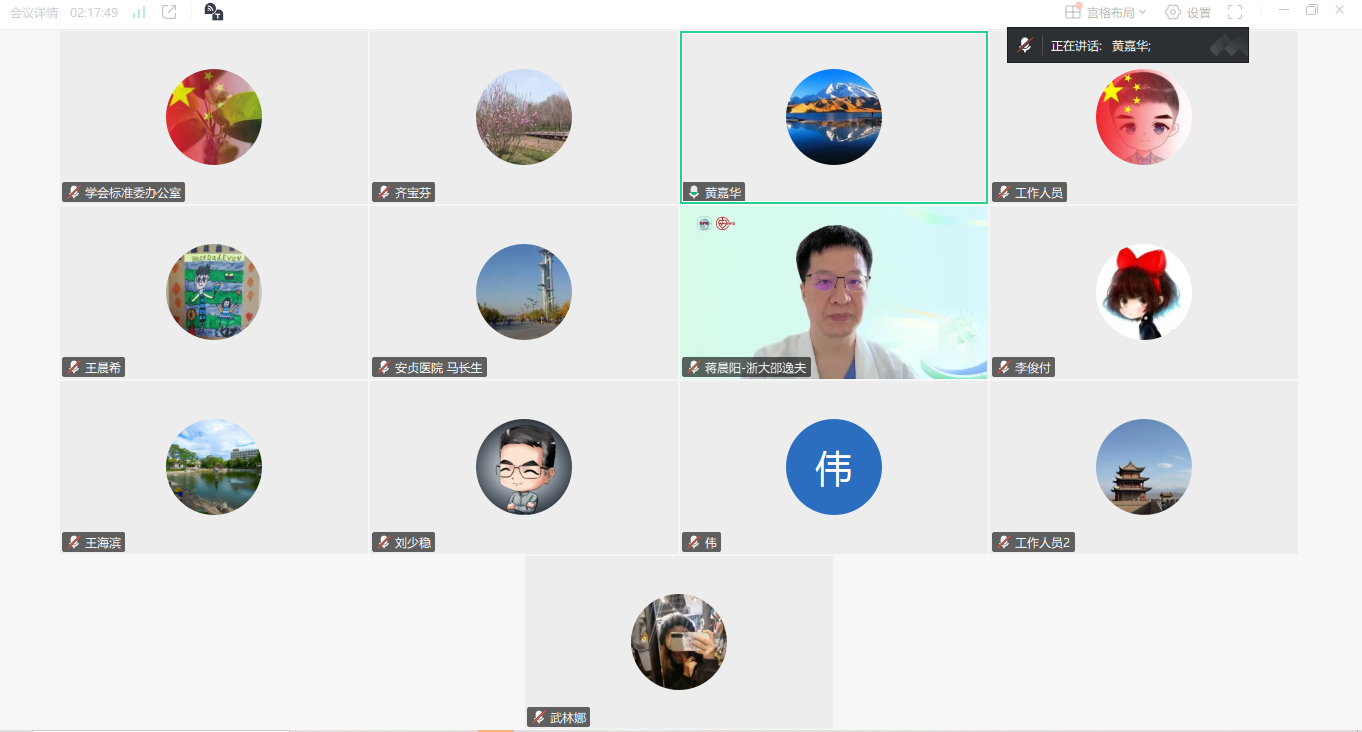Expand the 宫格布局 layout dropdown
Screen dimensions: 1362x732
click(x=1142, y=13)
